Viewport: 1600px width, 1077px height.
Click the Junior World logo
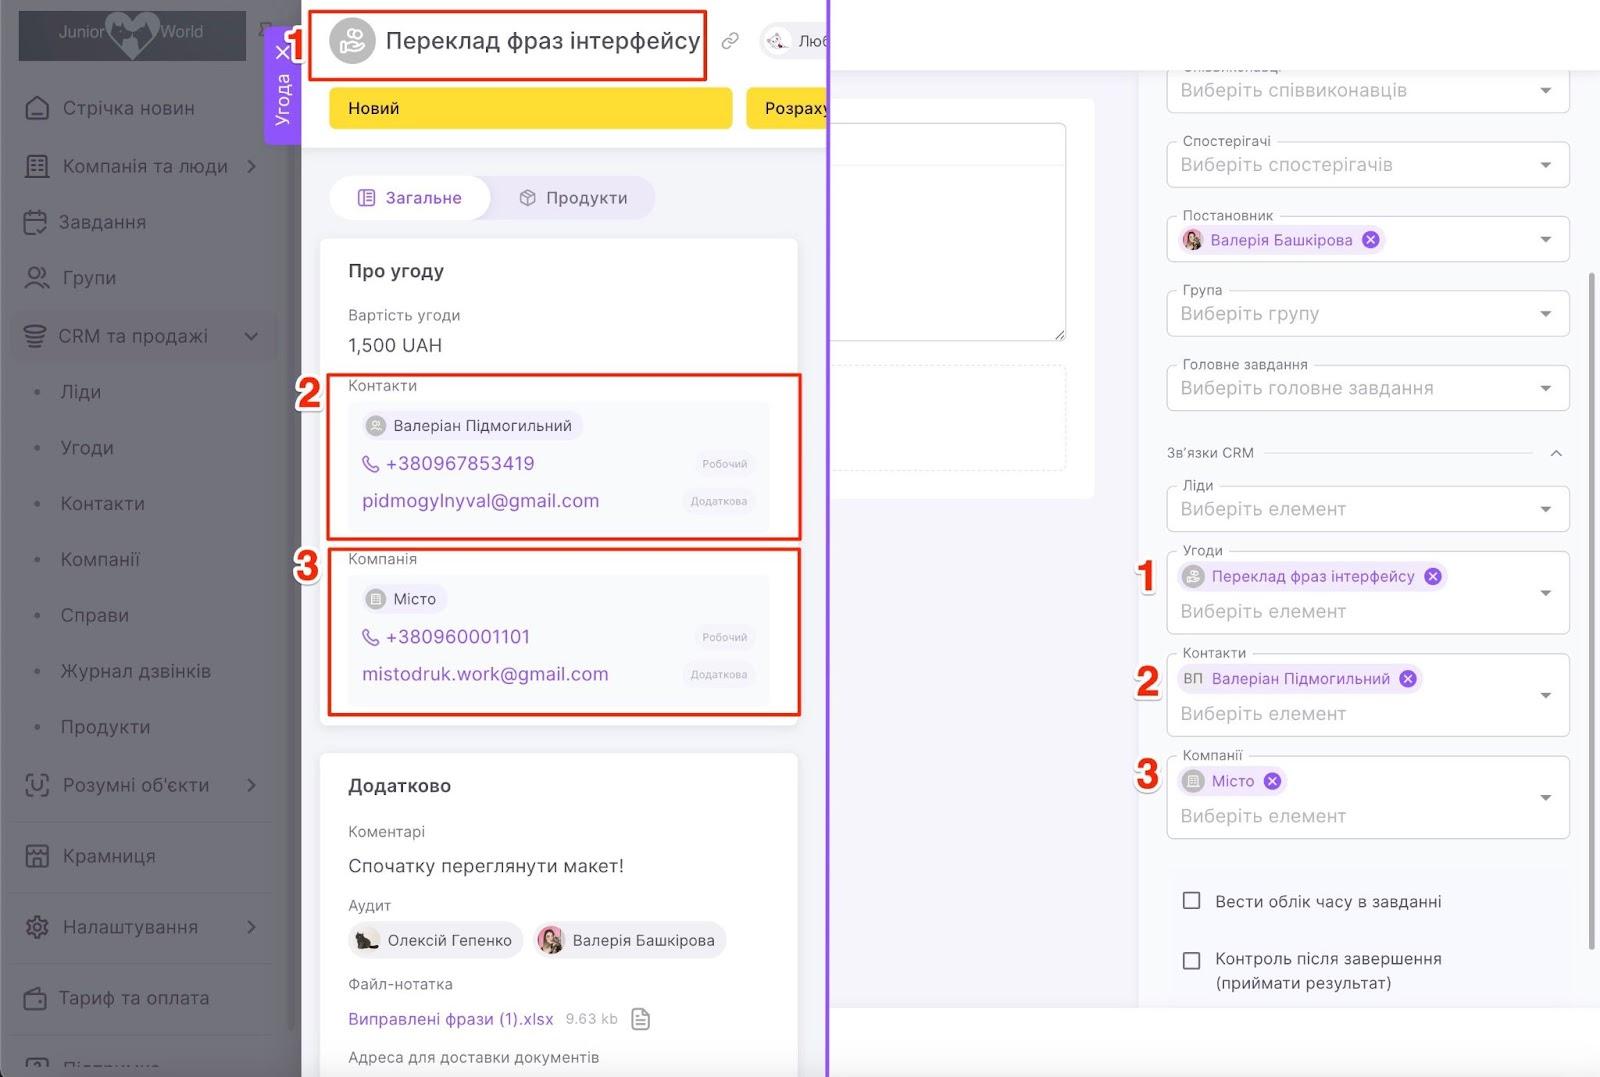[x=132, y=34]
